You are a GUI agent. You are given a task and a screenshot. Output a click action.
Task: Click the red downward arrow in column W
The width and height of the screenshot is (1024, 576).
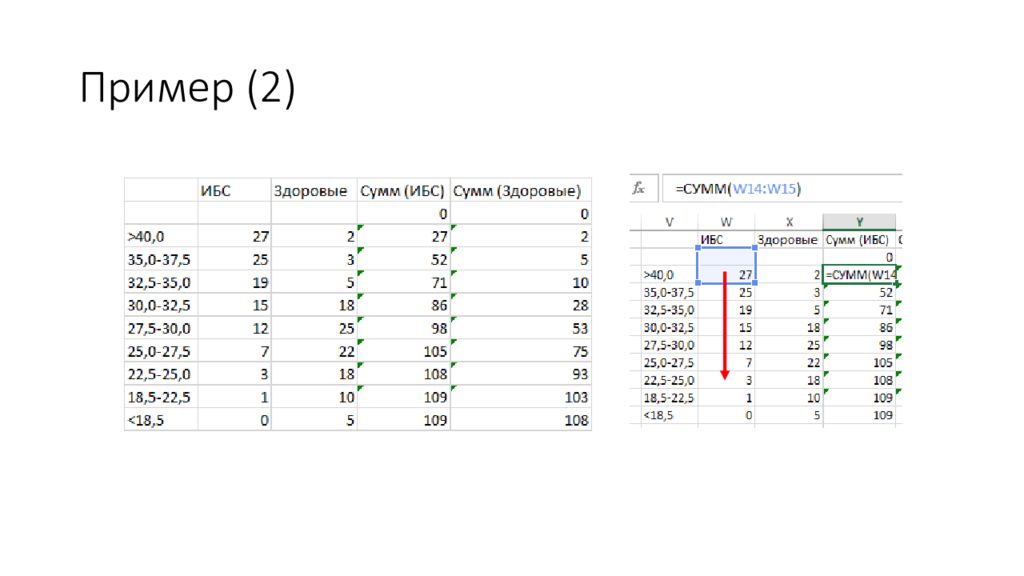coord(724,330)
